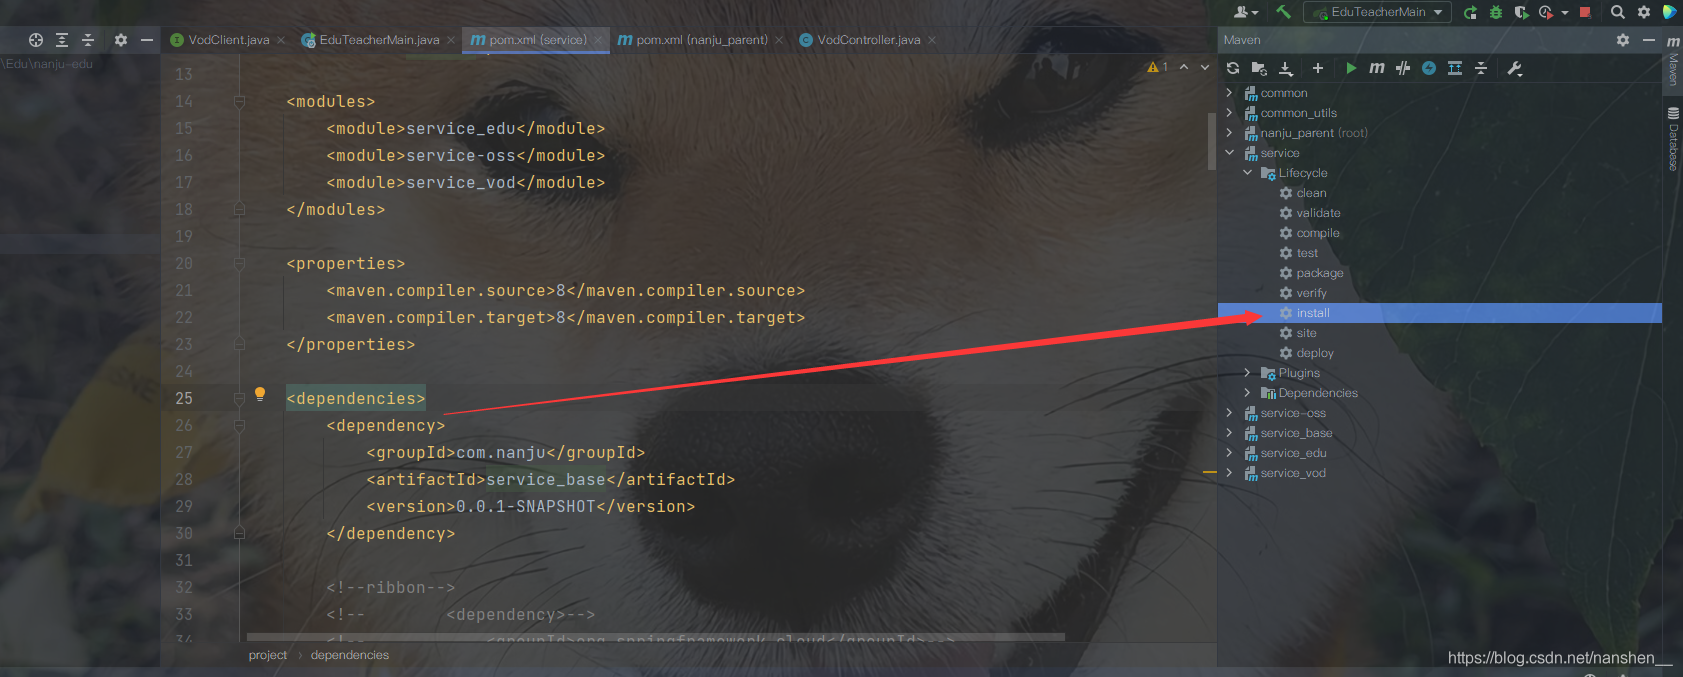Click the intention lightbulb on line 25
The height and width of the screenshot is (677, 1683).
click(x=260, y=394)
